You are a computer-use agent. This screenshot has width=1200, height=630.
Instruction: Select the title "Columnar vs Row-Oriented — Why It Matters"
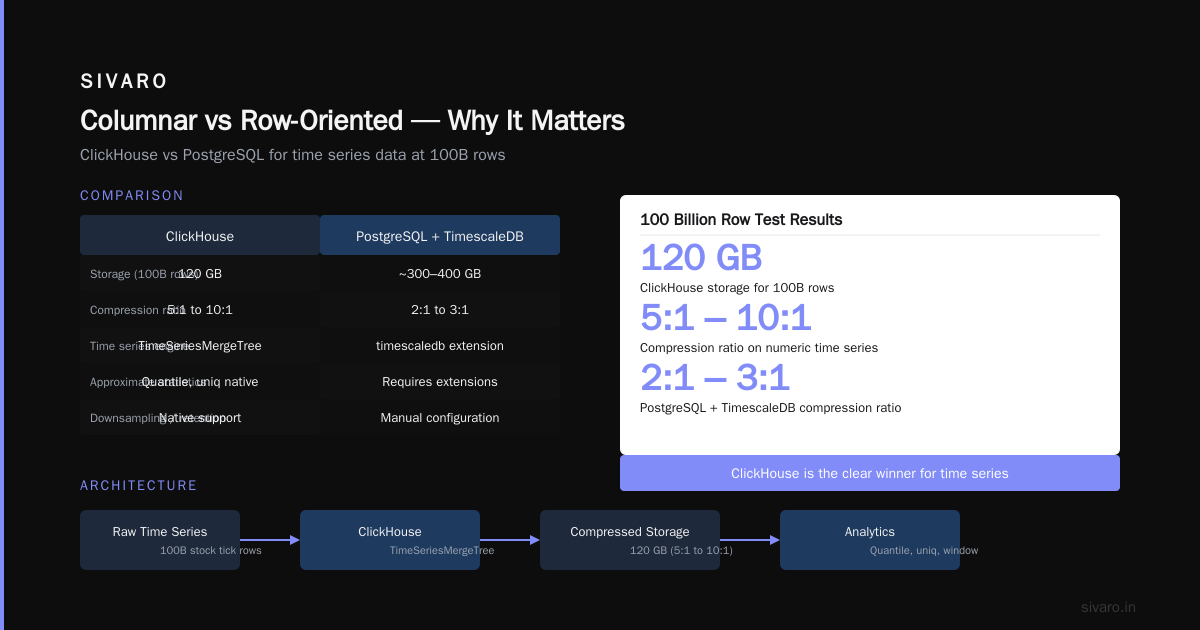click(x=352, y=121)
